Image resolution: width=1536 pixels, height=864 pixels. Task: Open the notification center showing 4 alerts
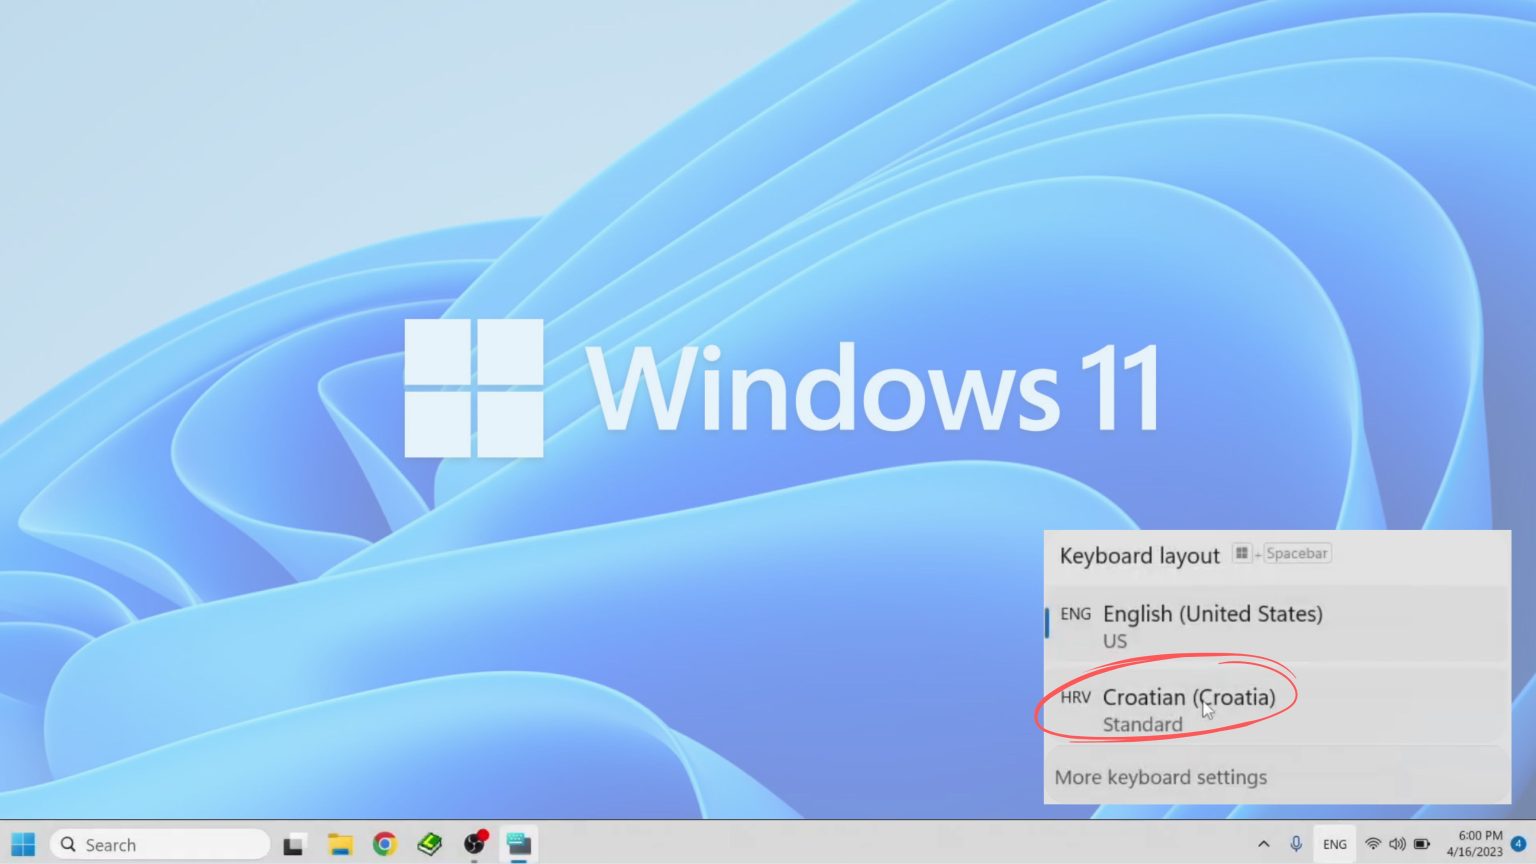(x=1518, y=843)
